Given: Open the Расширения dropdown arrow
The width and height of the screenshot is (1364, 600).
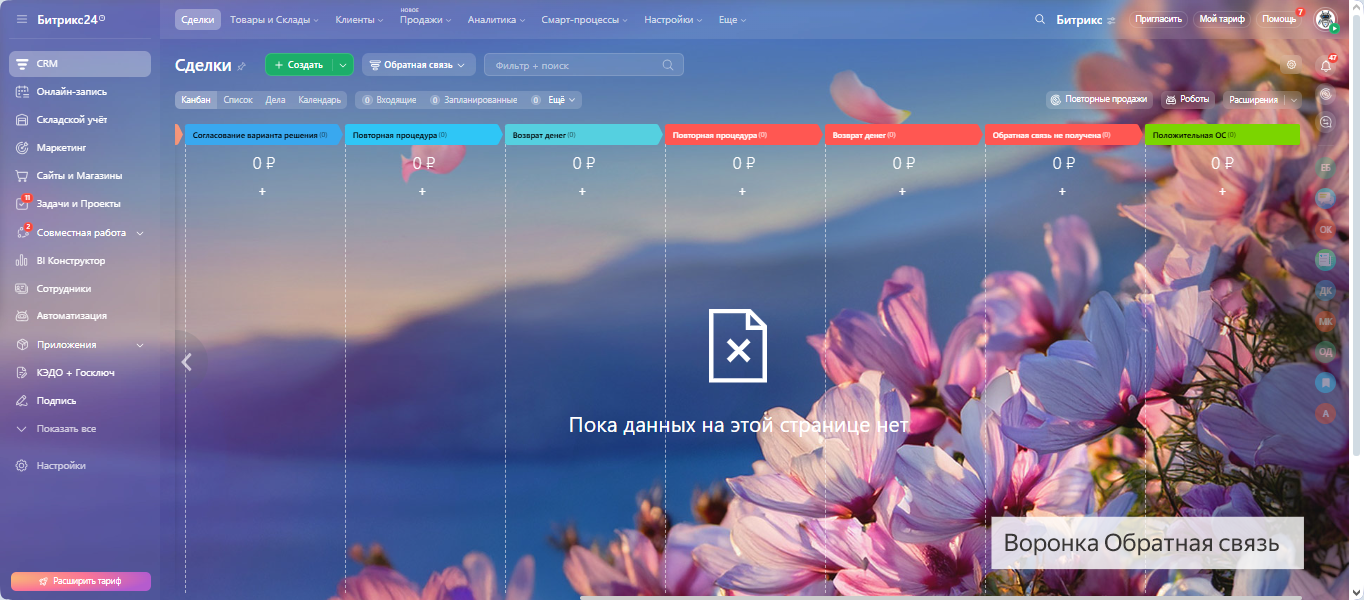Looking at the screenshot, I should (x=1294, y=100).
